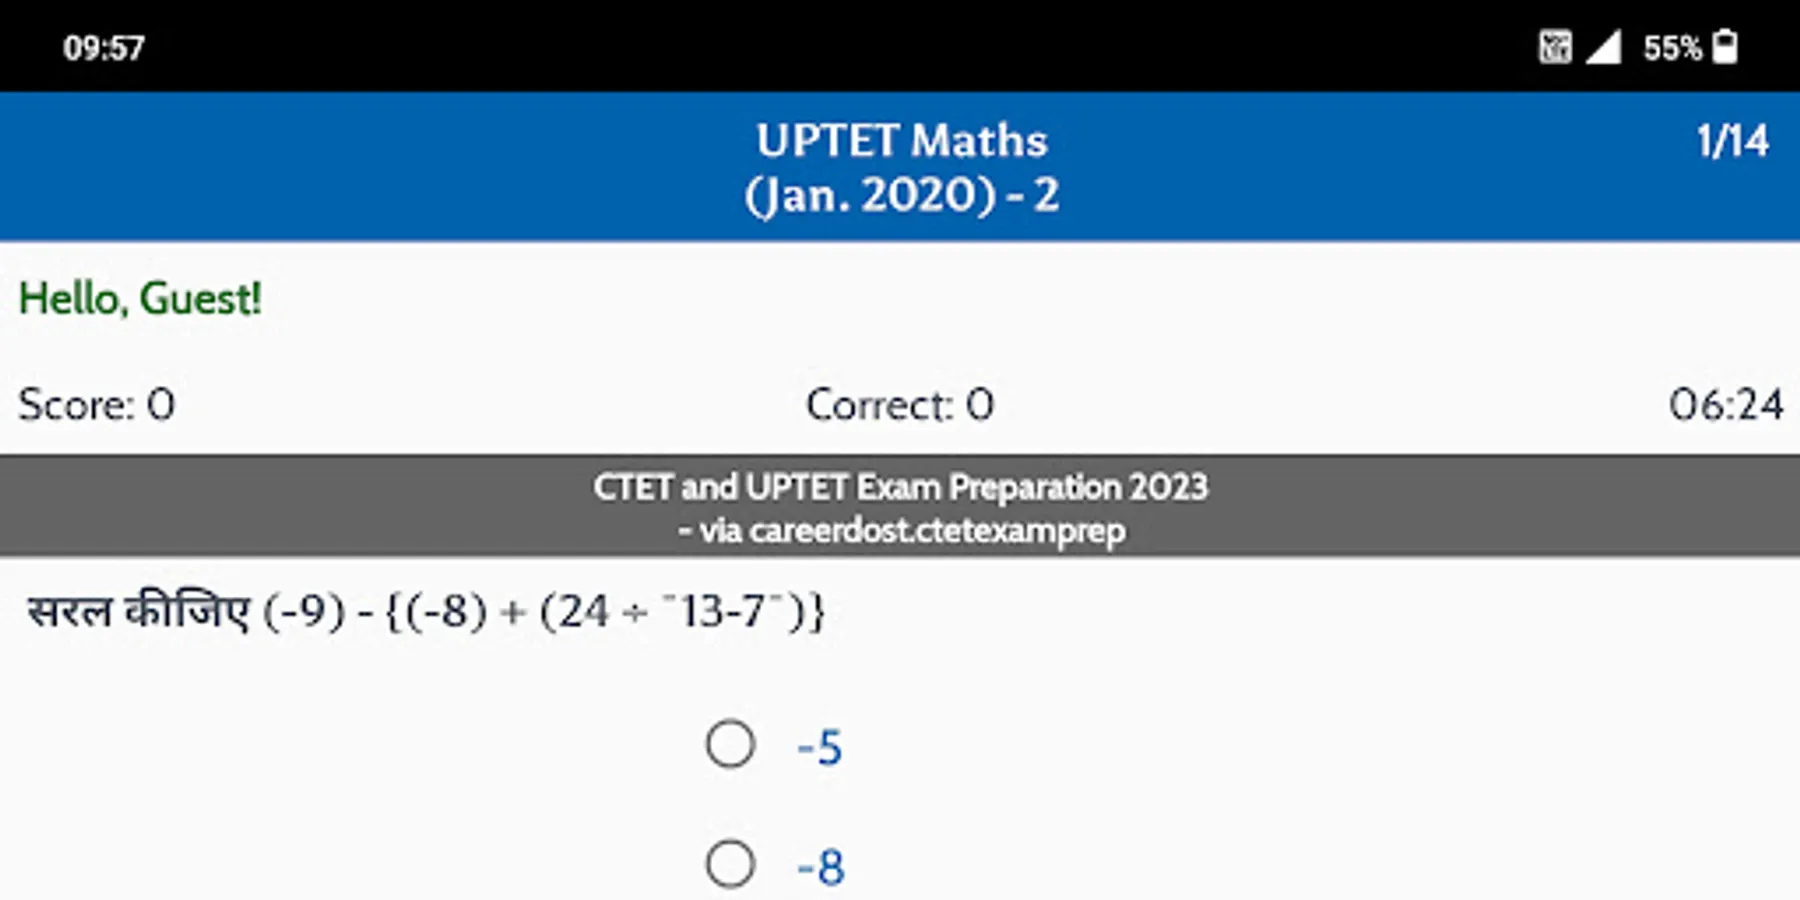Open the careerdost.ctetexamprep link
The height and width of the screenshot is (900, 1800).
[936, 530]
